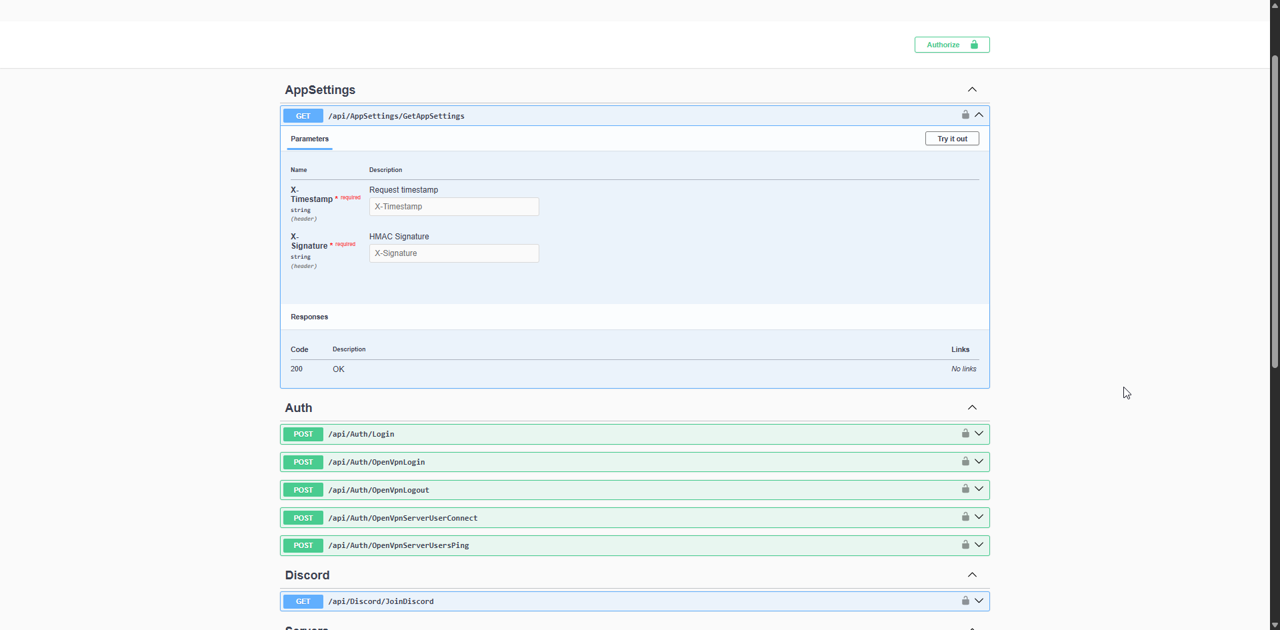This screenshot has width=1280, height=630.
Task: Click POST badge of OpenVpnLogout
Action: 303,490
